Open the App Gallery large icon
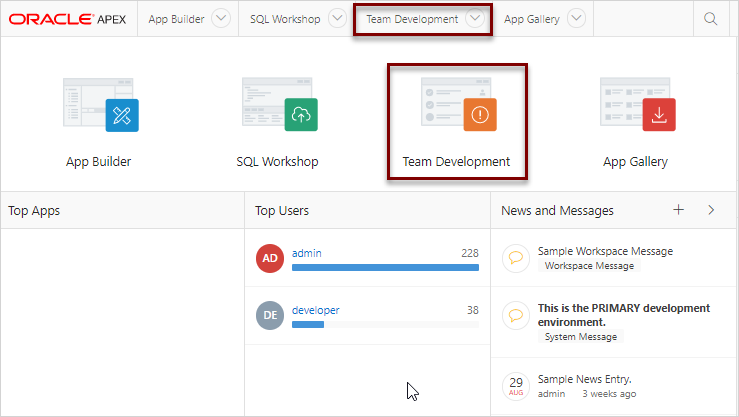This screenshot has width=739, height=417. 637,105
